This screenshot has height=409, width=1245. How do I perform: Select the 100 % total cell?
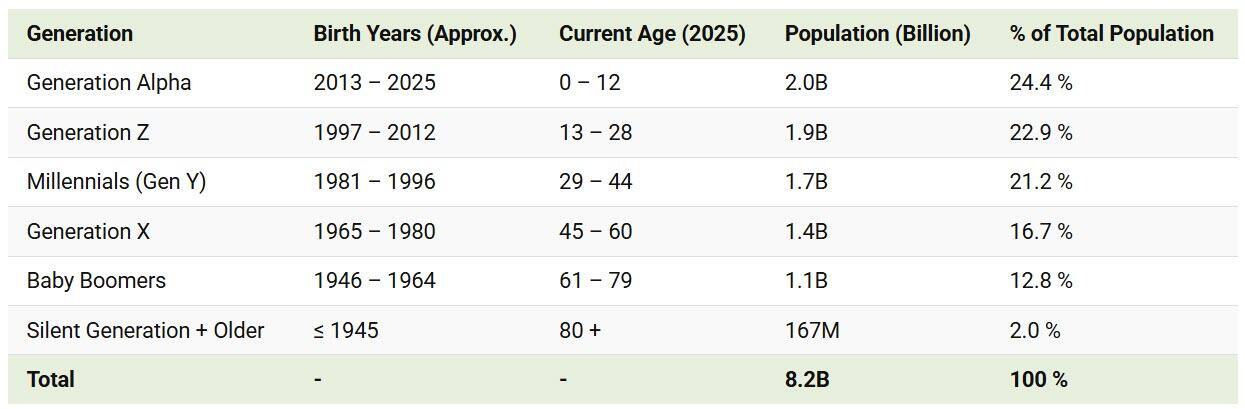coord(1038,380)
